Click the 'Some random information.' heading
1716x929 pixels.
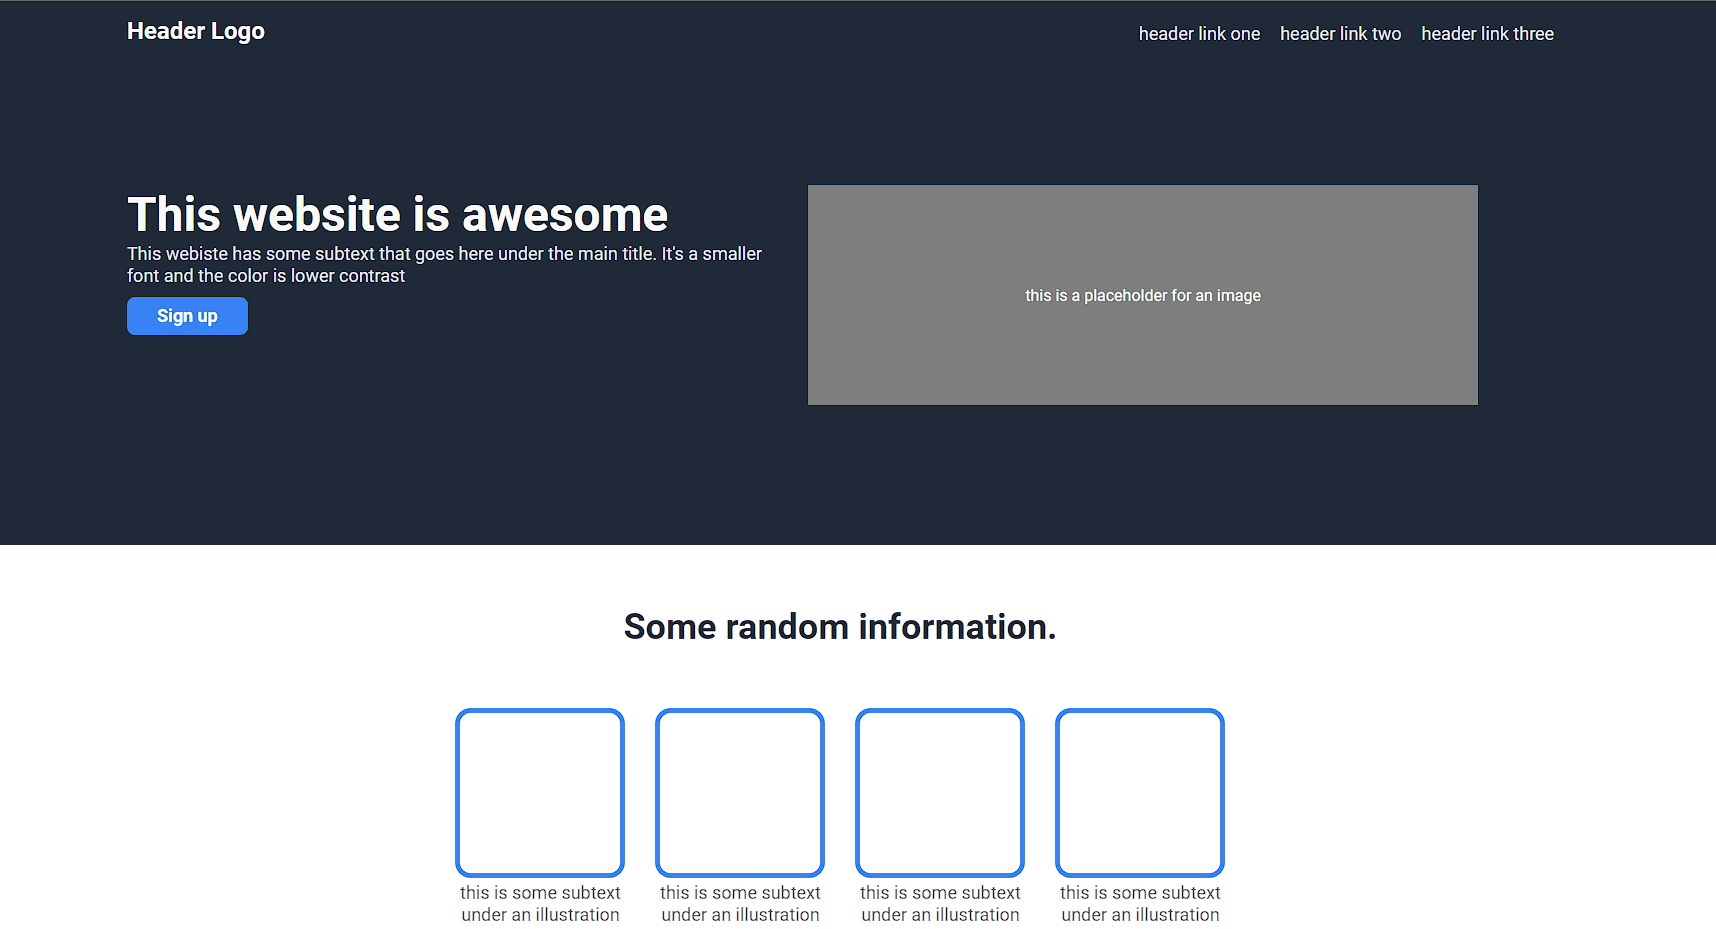coord(840,627)
